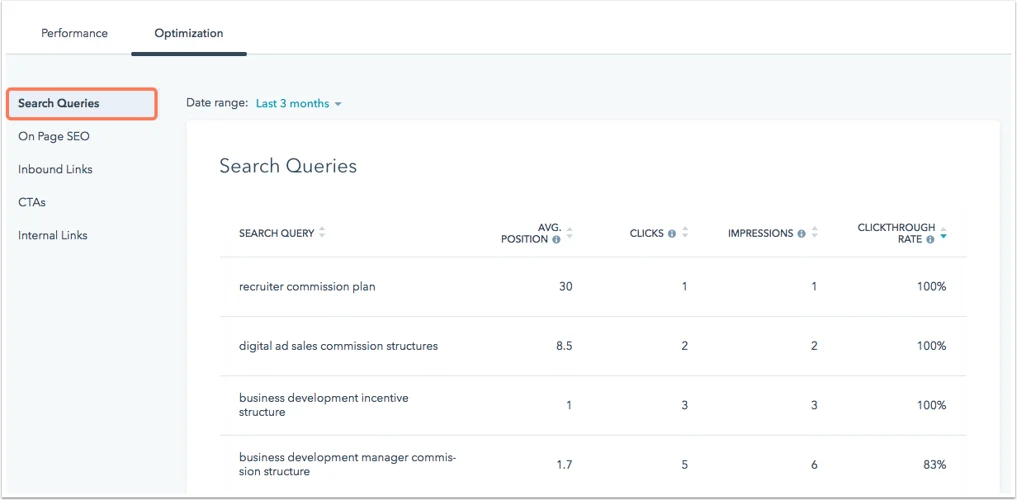Show info icon next to Clicks

pyautogui.click(x=672, y=233)
